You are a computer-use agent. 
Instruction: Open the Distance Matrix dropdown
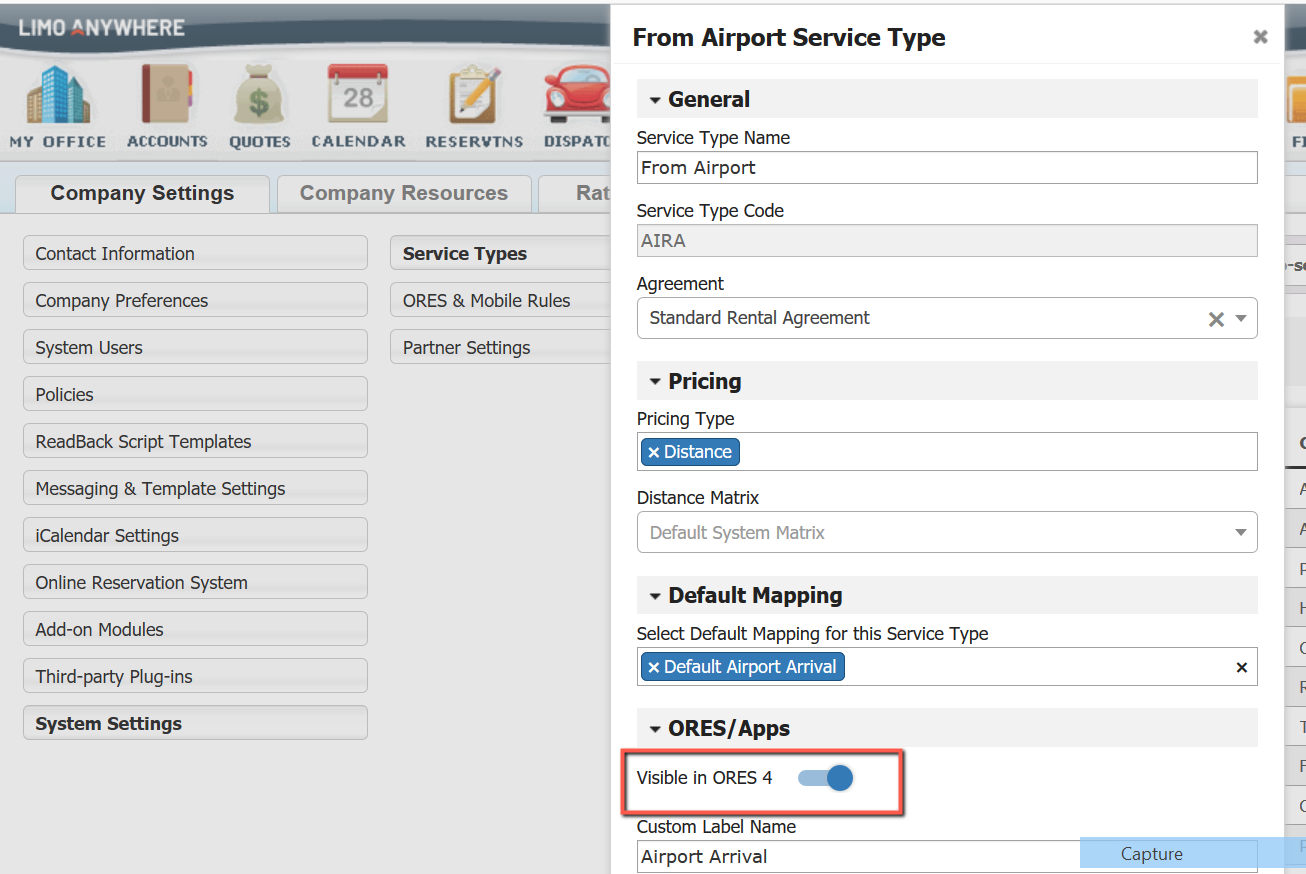pos(1240,532)
